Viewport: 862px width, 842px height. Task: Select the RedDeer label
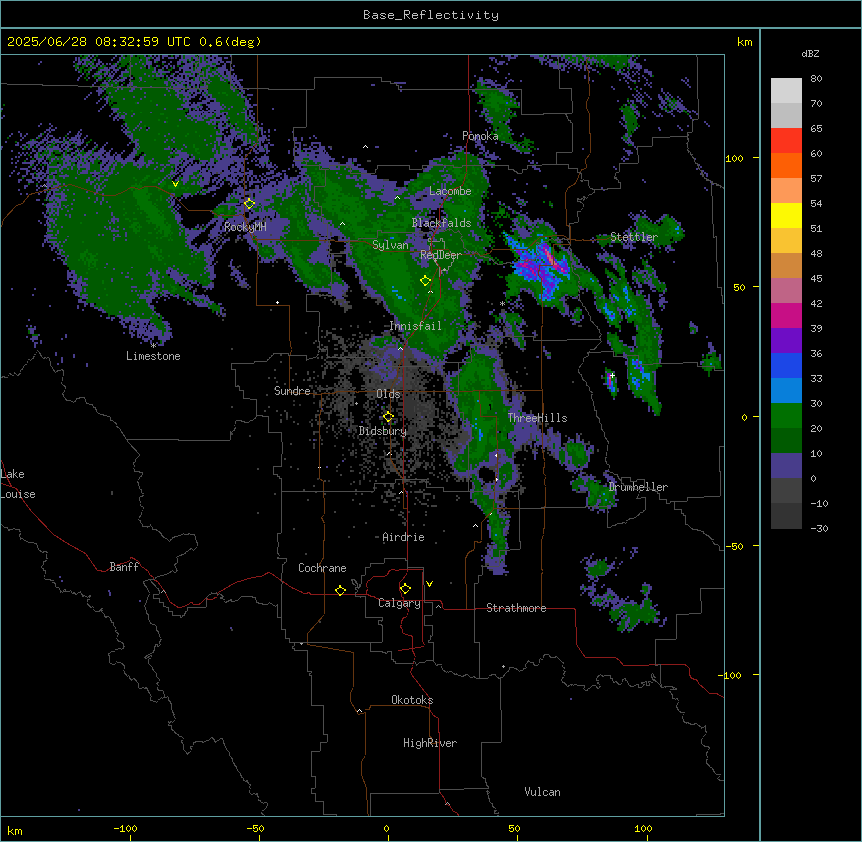coord(441,255)
